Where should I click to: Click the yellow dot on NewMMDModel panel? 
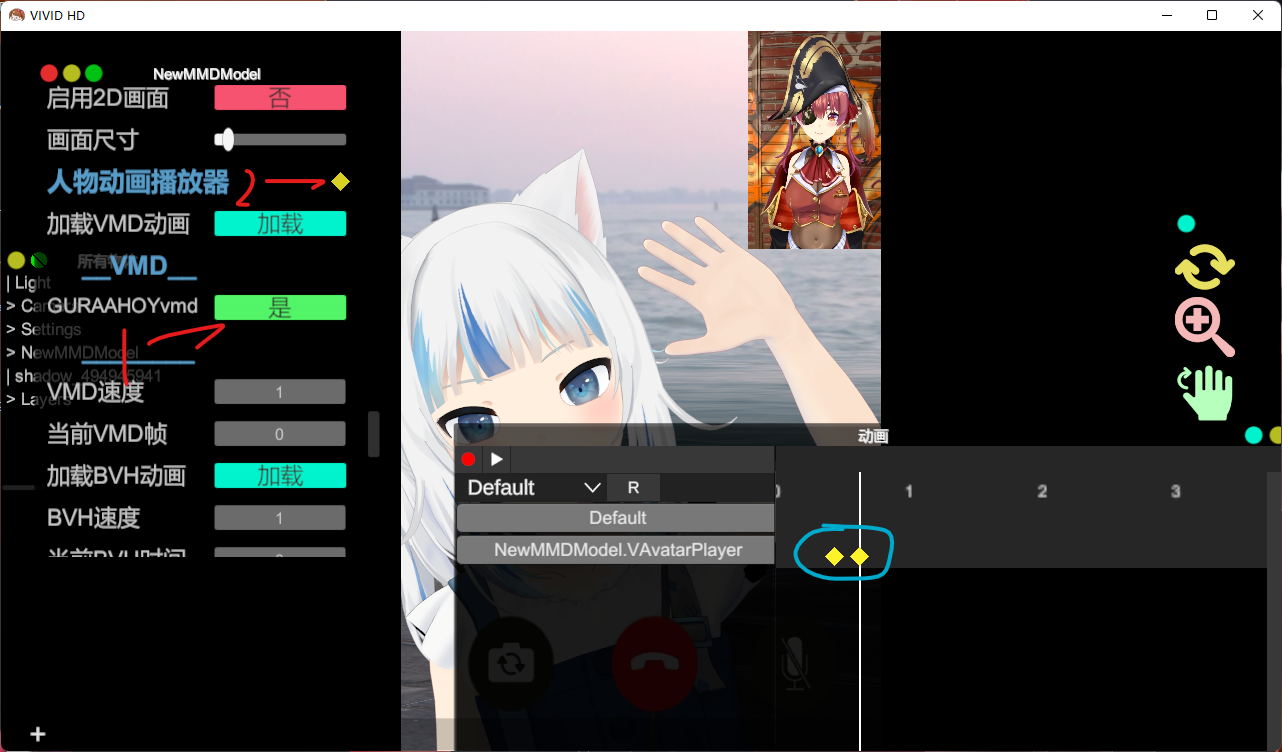pos(71,73)
